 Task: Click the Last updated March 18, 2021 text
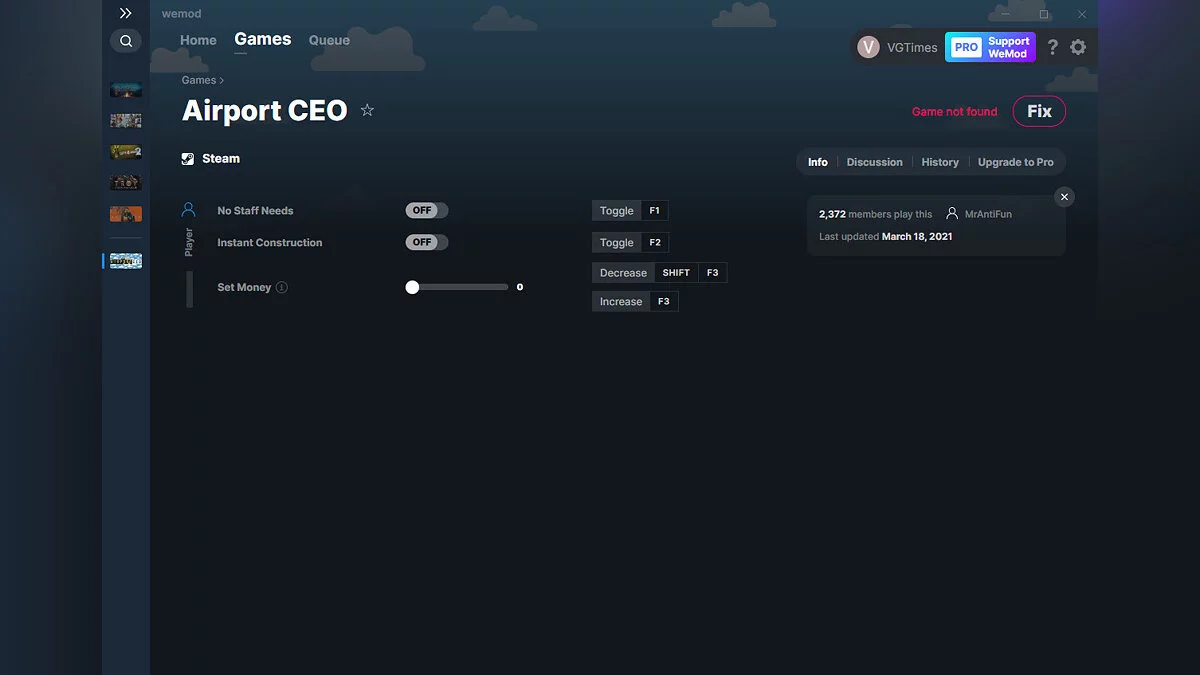coord(885,237)
